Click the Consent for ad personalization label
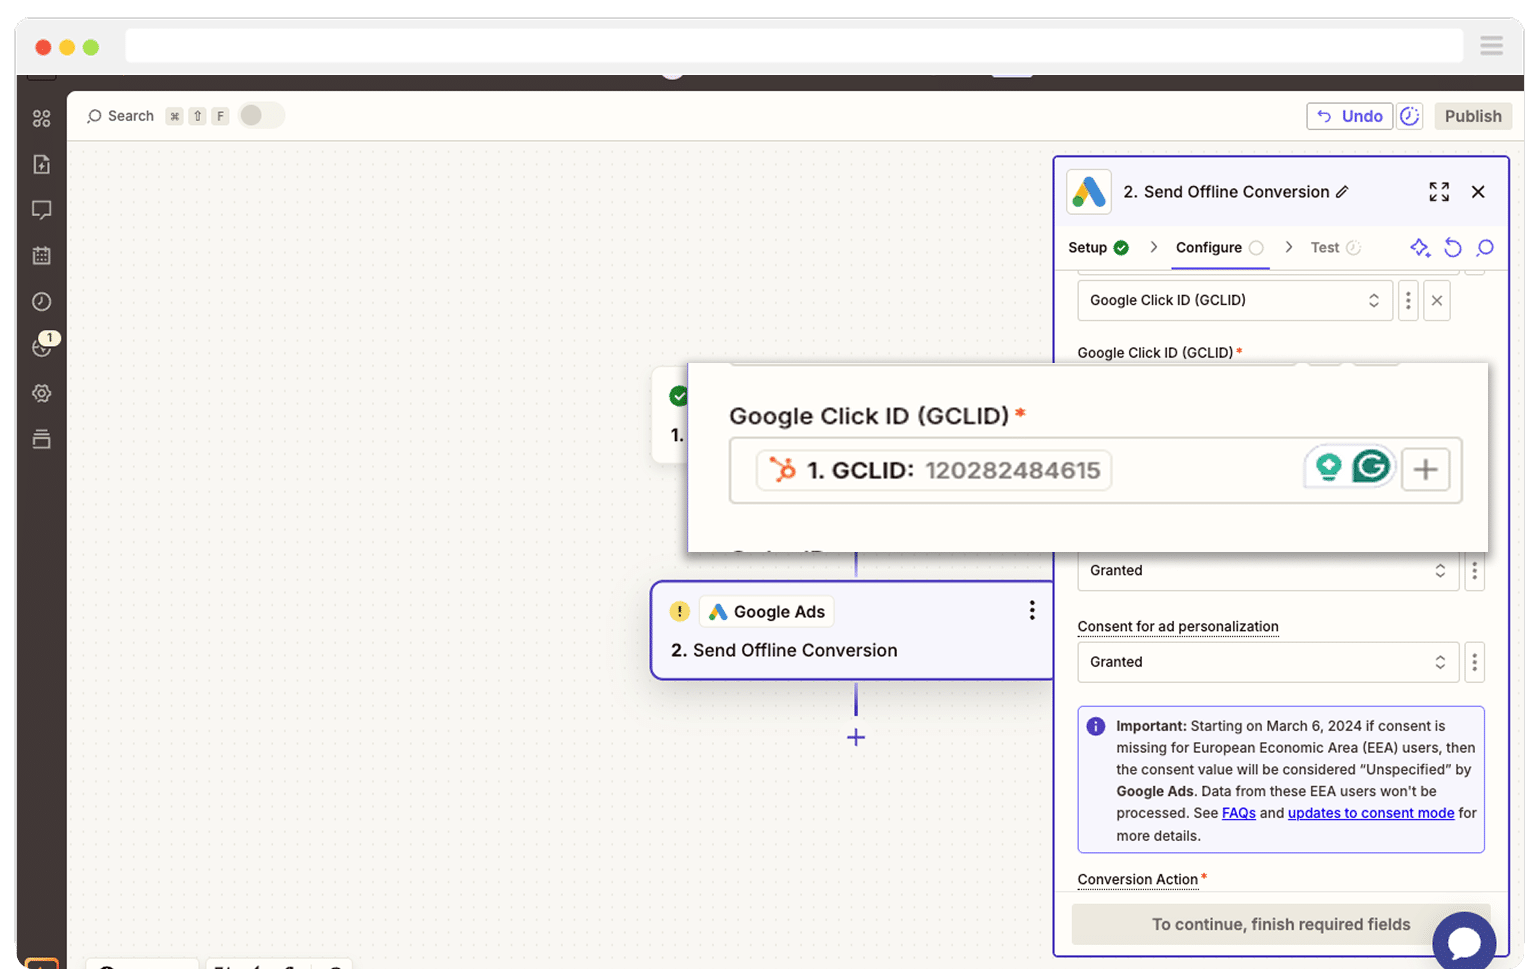This screenshot has width=1538, height=969. [1178, 627]
